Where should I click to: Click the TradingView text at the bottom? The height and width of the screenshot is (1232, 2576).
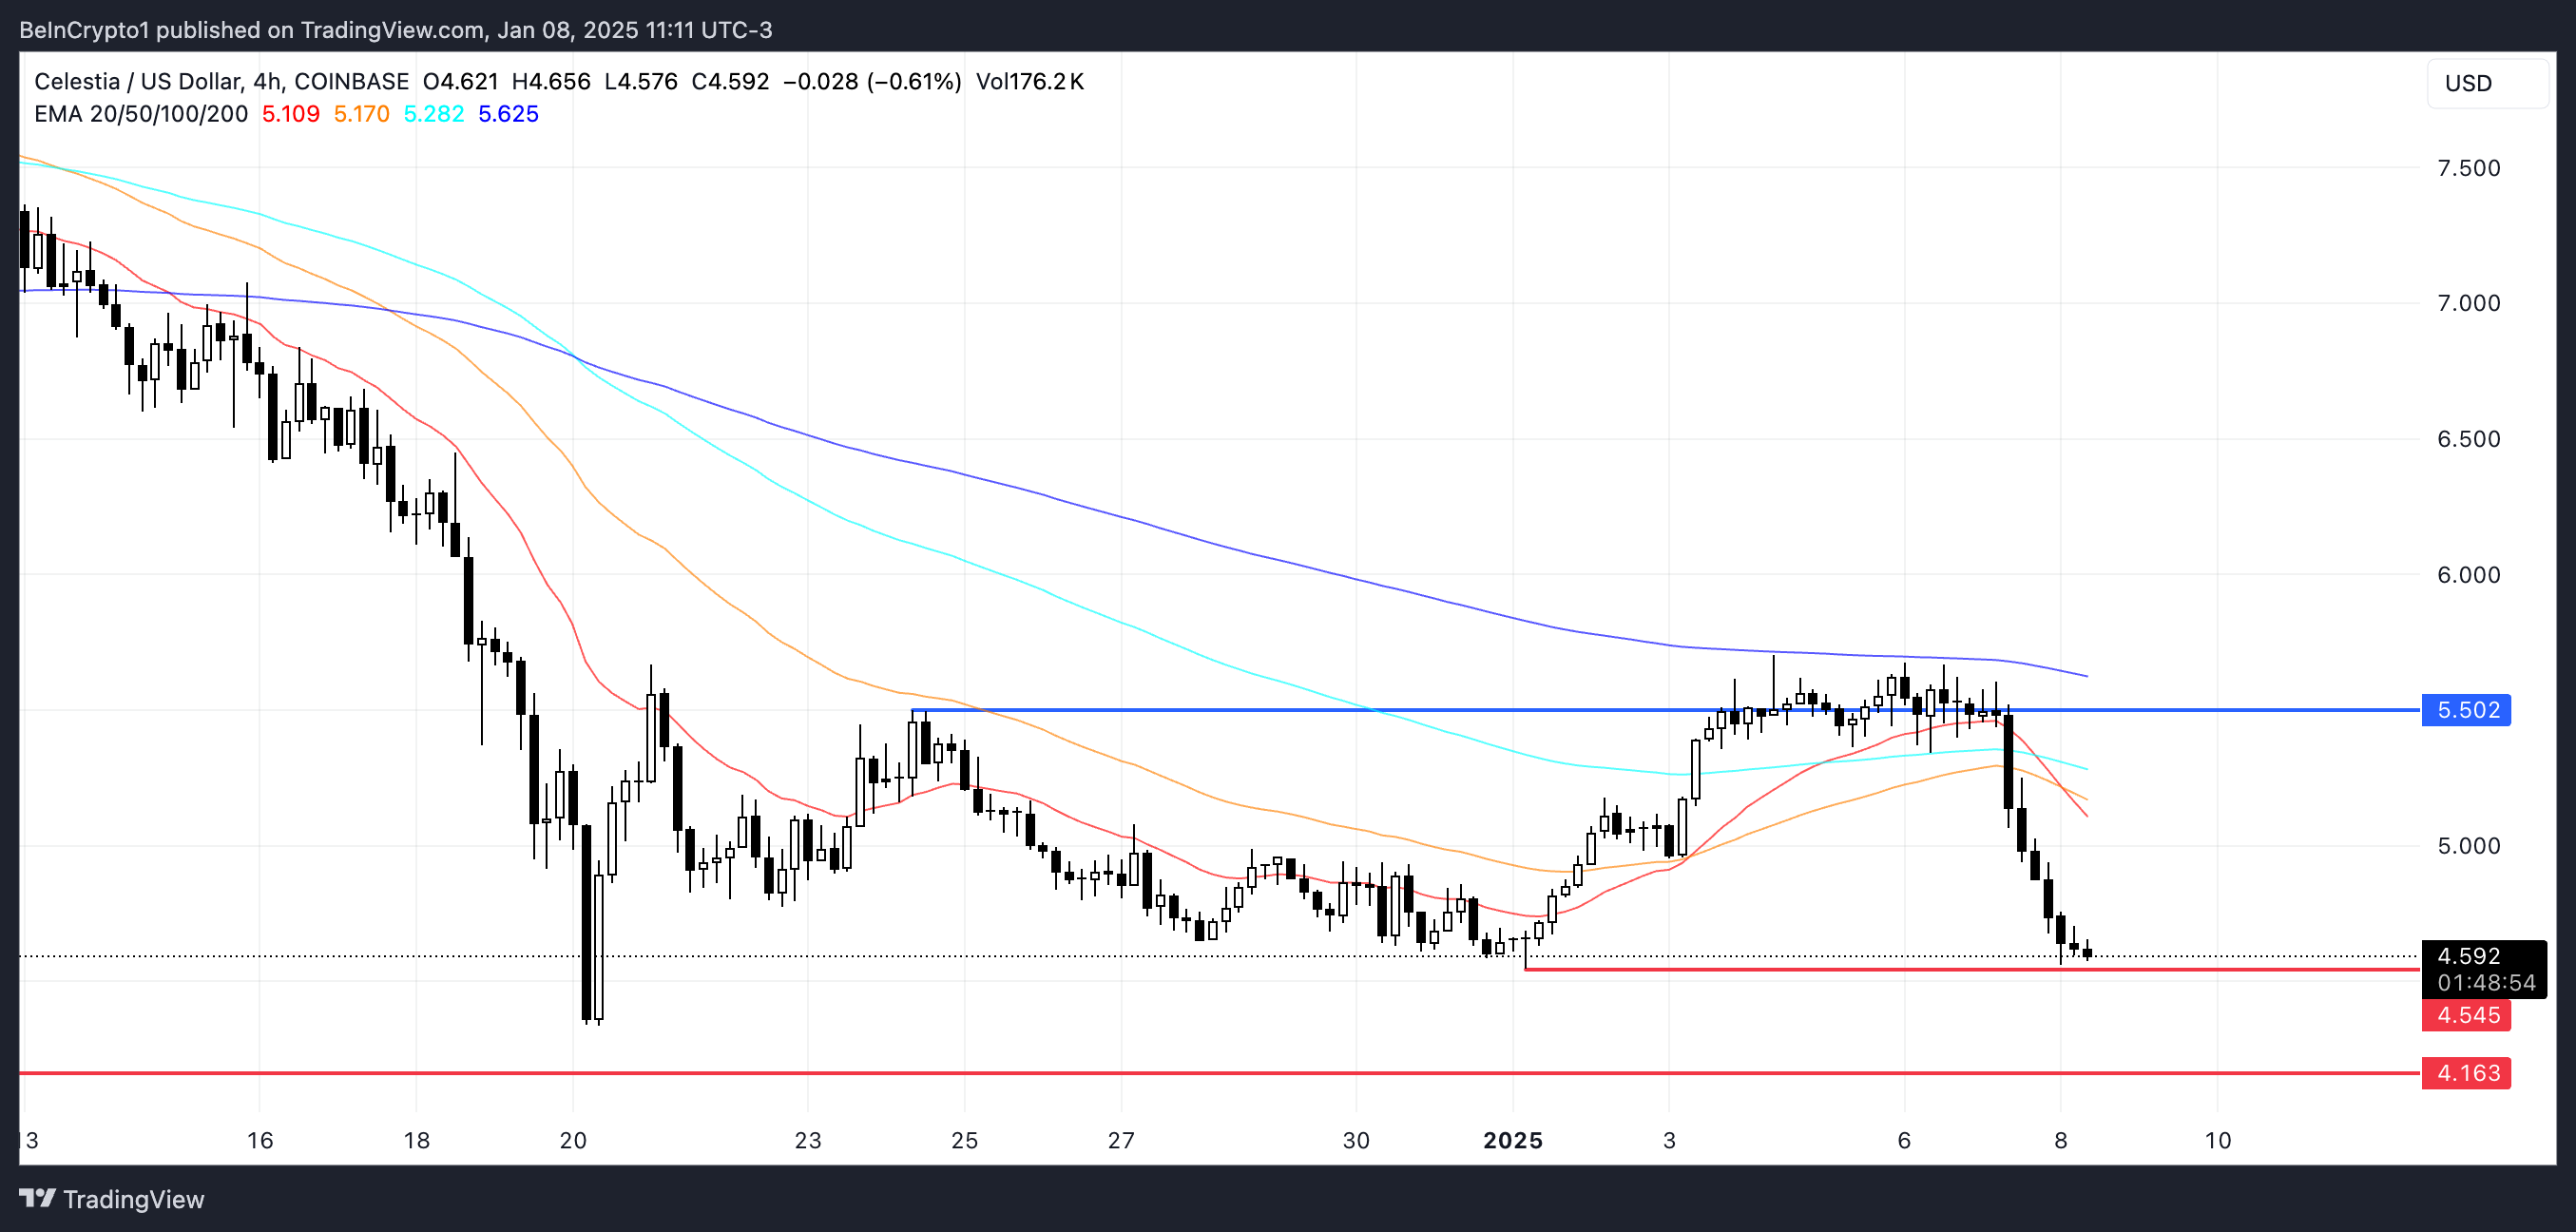(133, 1199)
